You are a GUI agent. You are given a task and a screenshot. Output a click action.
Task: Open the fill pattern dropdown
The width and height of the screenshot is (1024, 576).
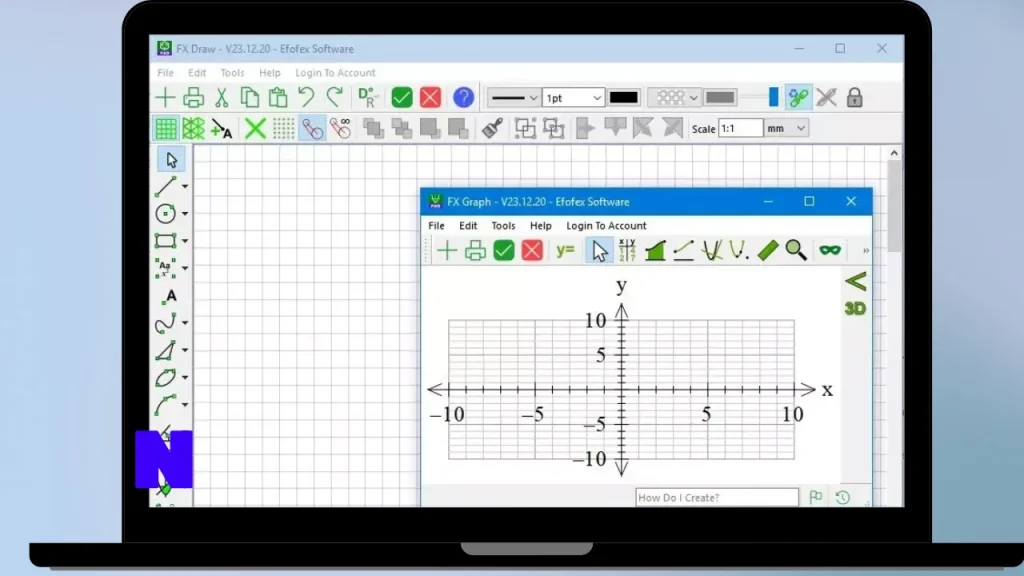tap(675, 98)
